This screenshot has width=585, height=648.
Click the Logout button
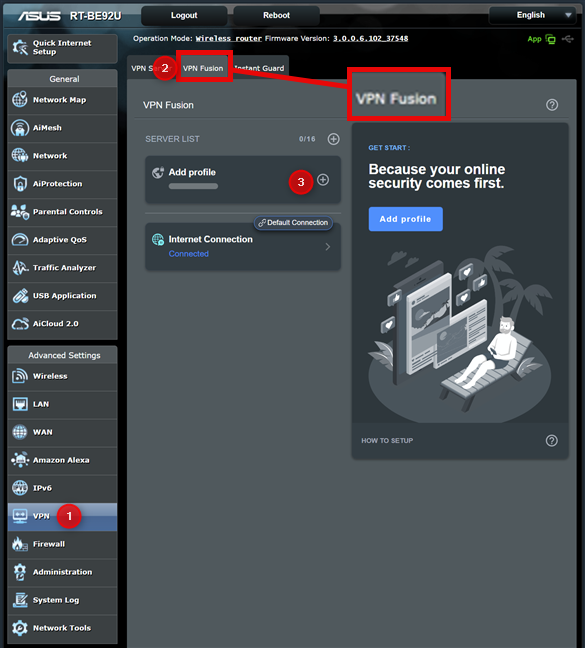point(184,15)
